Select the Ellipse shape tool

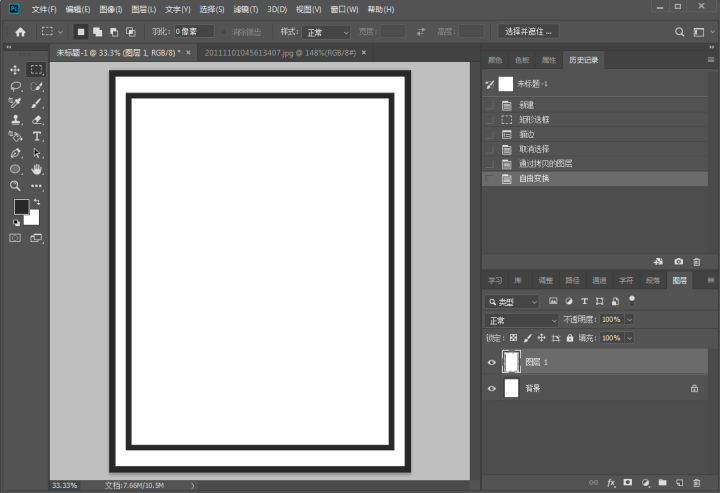(x=15, y=169)
